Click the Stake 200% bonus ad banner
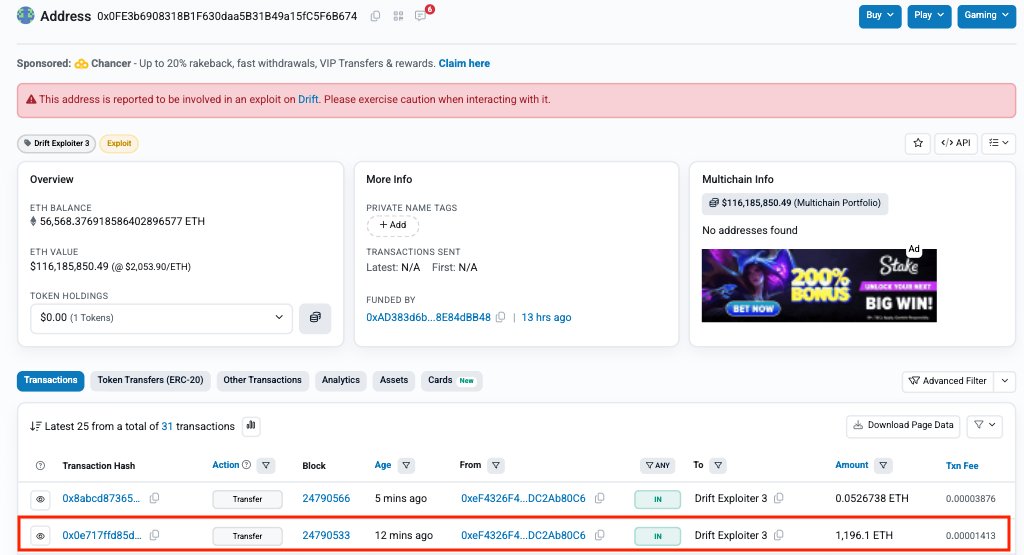The image size is (1024, 555). pos(819,285)
